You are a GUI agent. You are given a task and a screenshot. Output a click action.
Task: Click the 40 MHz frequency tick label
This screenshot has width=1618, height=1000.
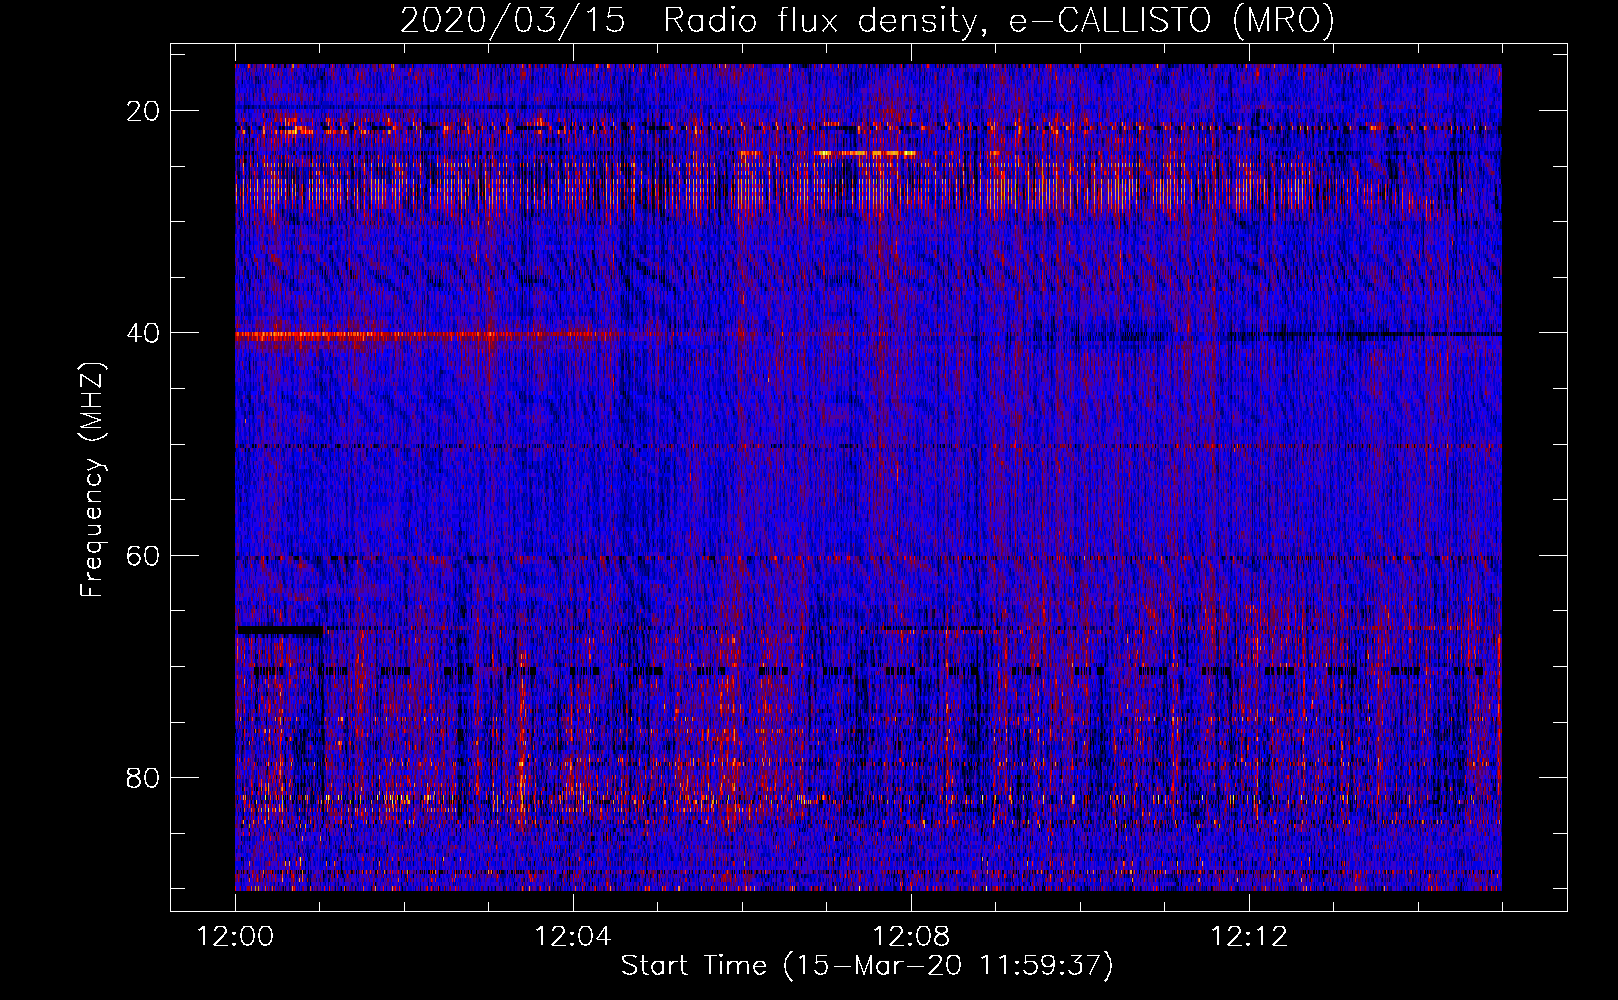pyautogui.click(x=143, y=333)
